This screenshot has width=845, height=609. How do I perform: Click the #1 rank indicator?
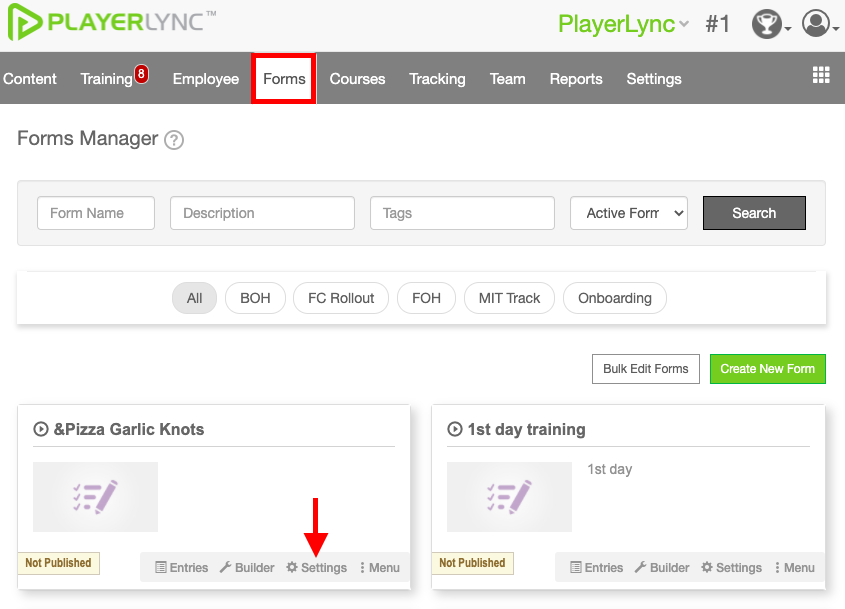pyautogui.click(x=718, y=24)
